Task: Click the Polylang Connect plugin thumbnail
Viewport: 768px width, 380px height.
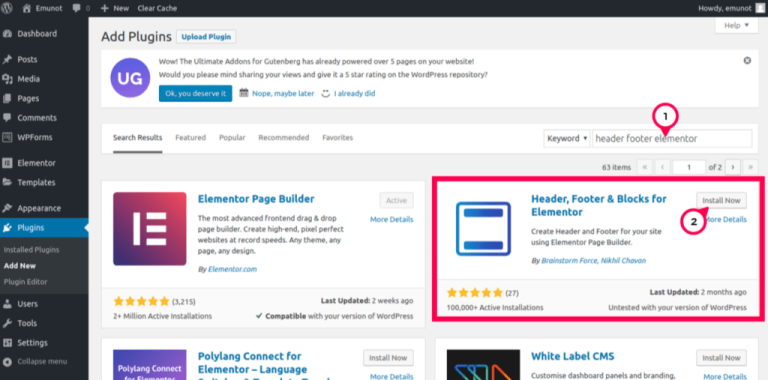Action: pos(149,365)
